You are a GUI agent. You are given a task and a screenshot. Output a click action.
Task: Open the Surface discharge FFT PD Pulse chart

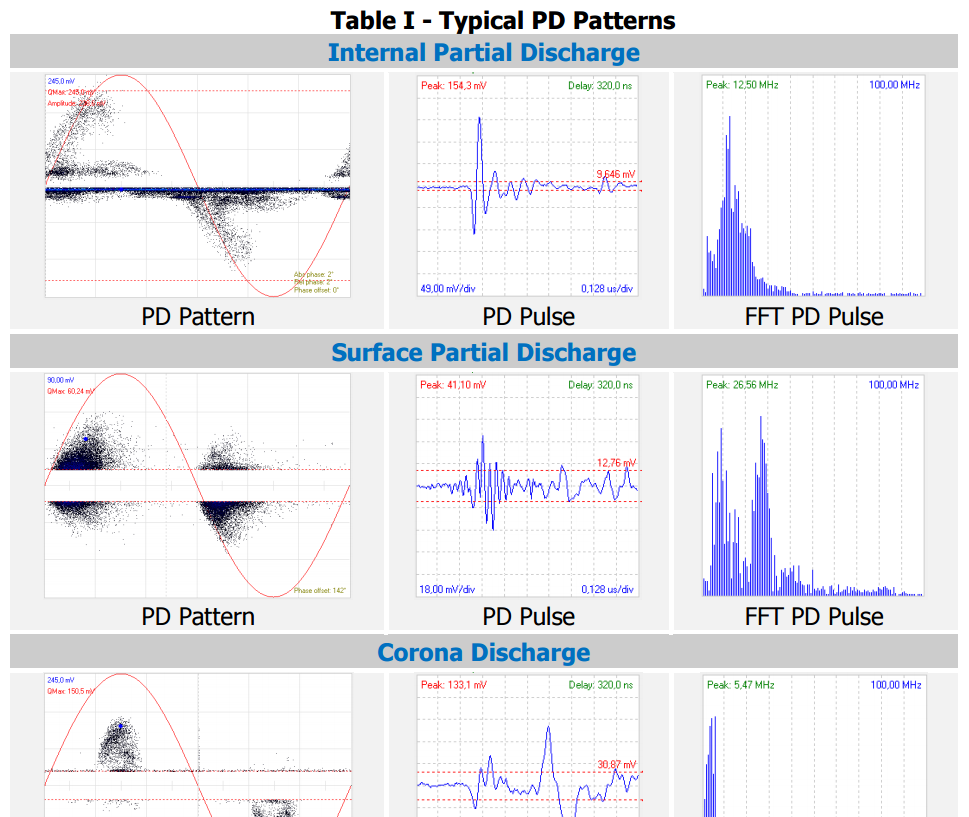coord(813,486)
